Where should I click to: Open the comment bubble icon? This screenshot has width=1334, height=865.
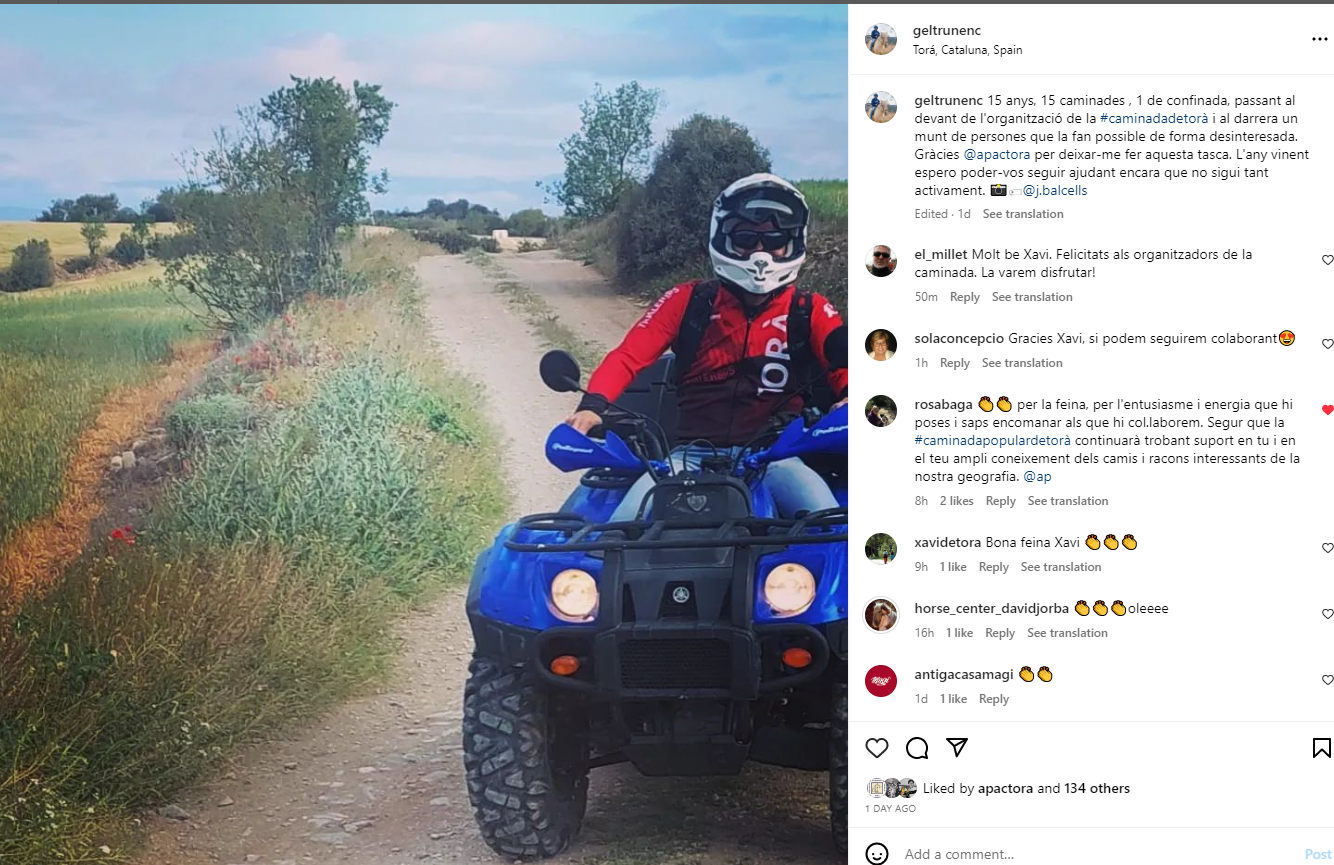[917, 748]
